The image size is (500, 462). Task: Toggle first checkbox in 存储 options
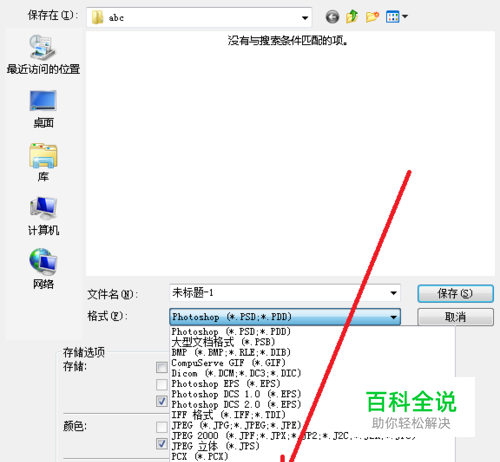pyautogui.click(x=162, y=367)
